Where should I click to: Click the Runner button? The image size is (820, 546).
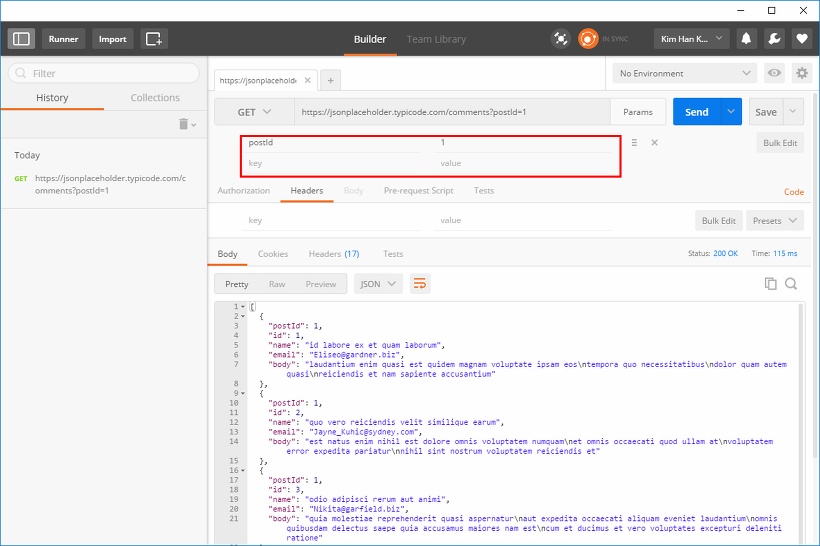[63, 39]
